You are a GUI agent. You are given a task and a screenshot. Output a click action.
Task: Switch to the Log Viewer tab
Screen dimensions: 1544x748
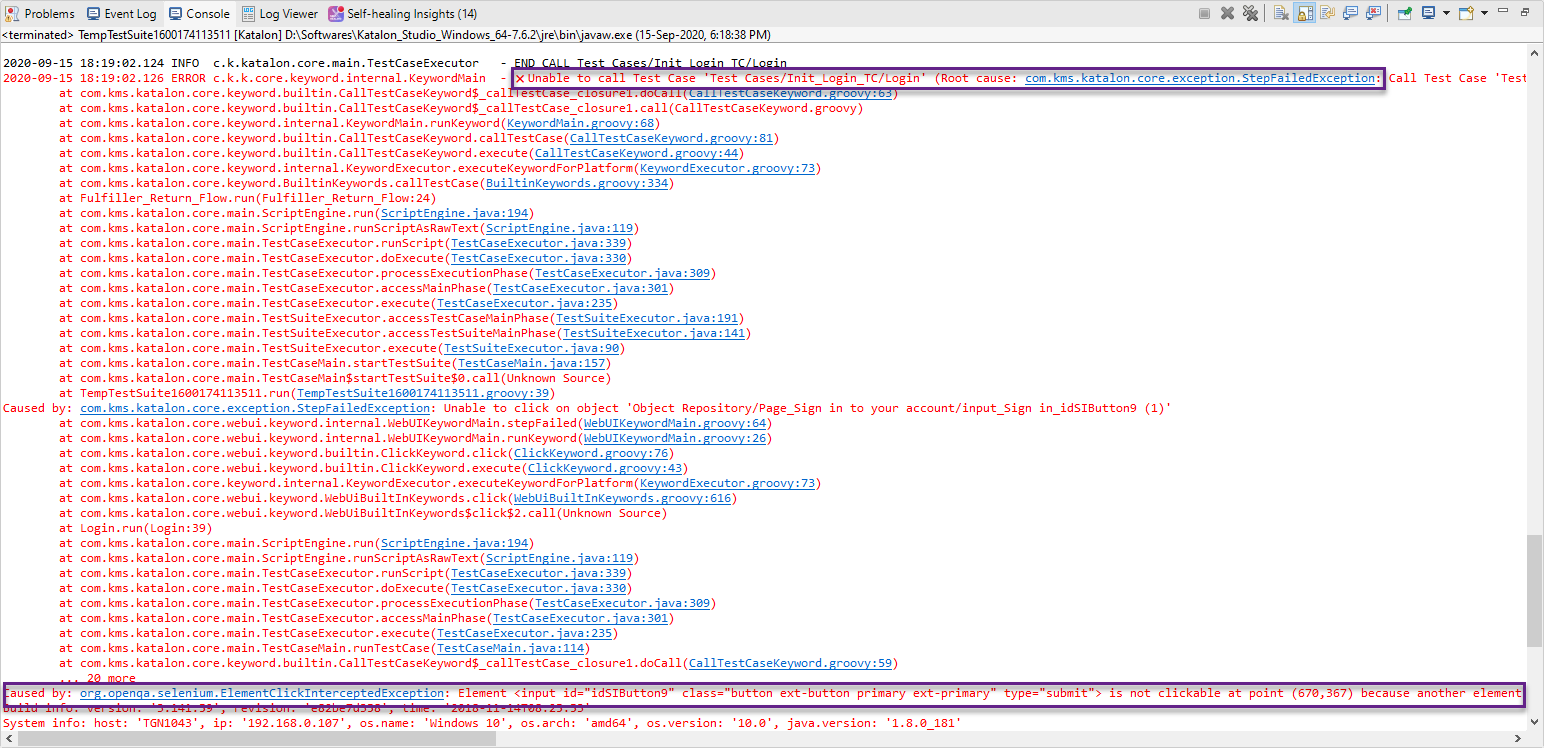278,13
